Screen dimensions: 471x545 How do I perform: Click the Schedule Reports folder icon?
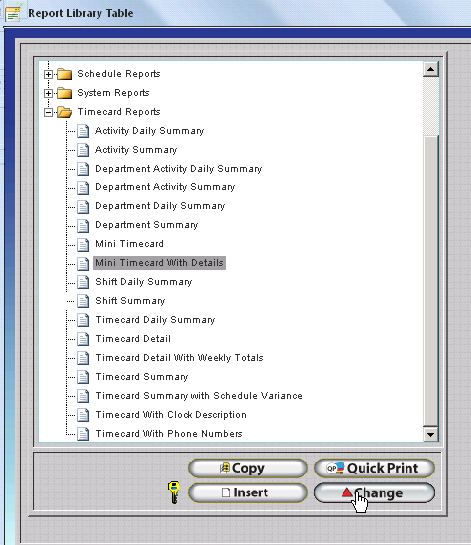65,74
